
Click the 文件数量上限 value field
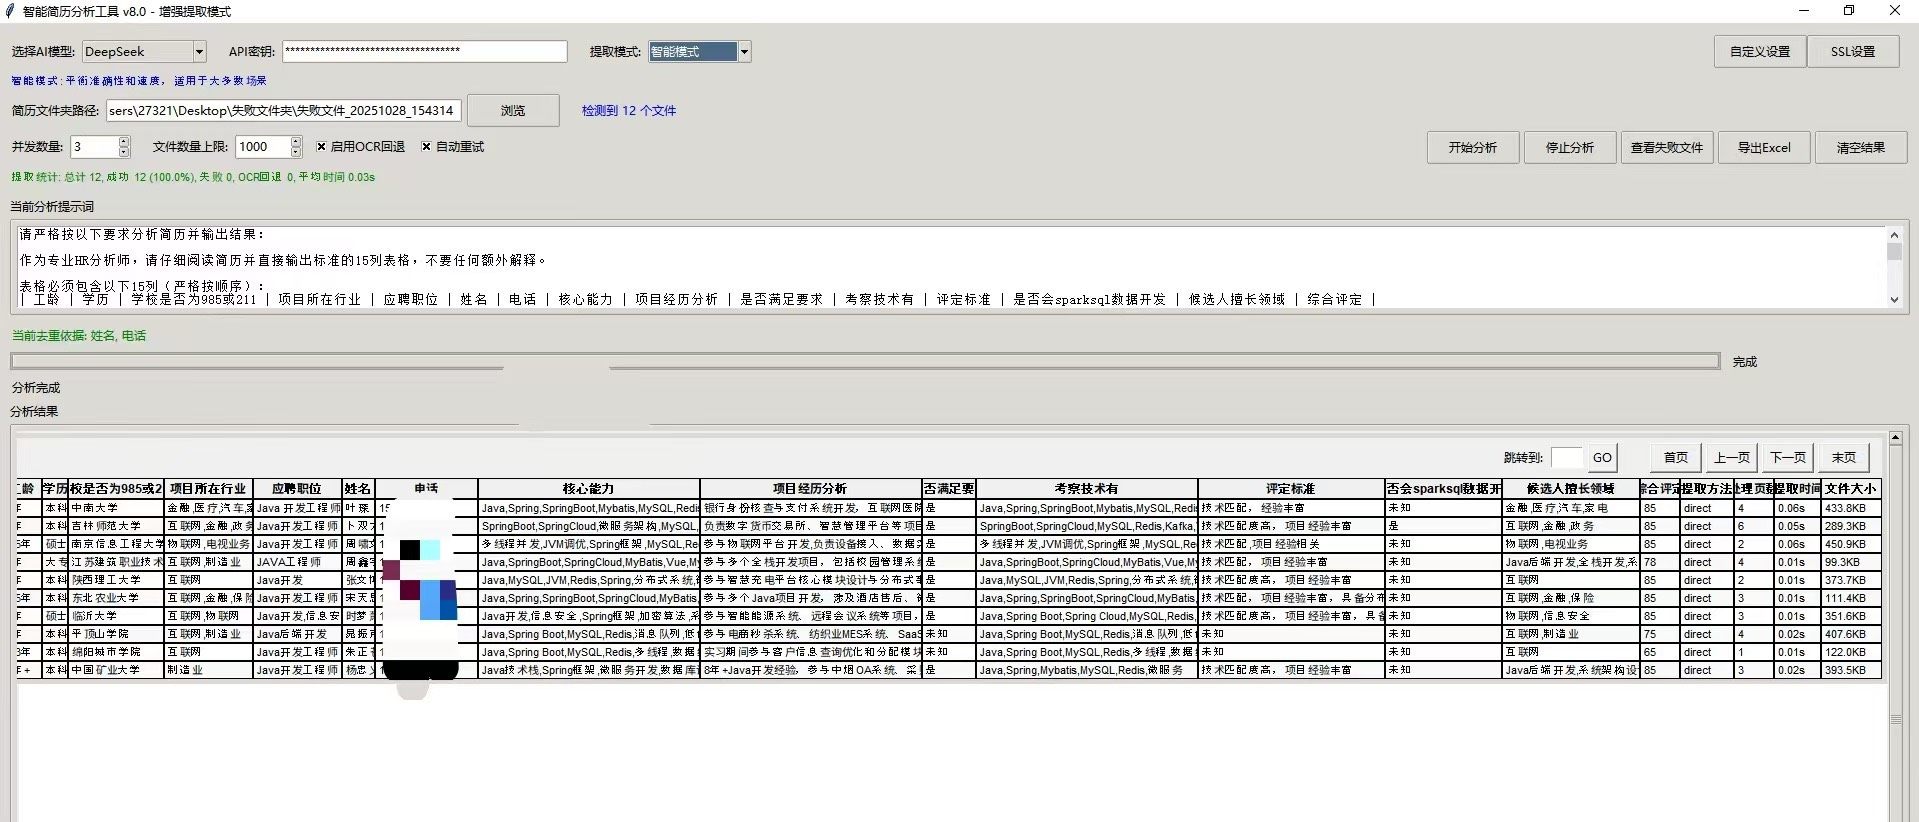click(263, 147)
